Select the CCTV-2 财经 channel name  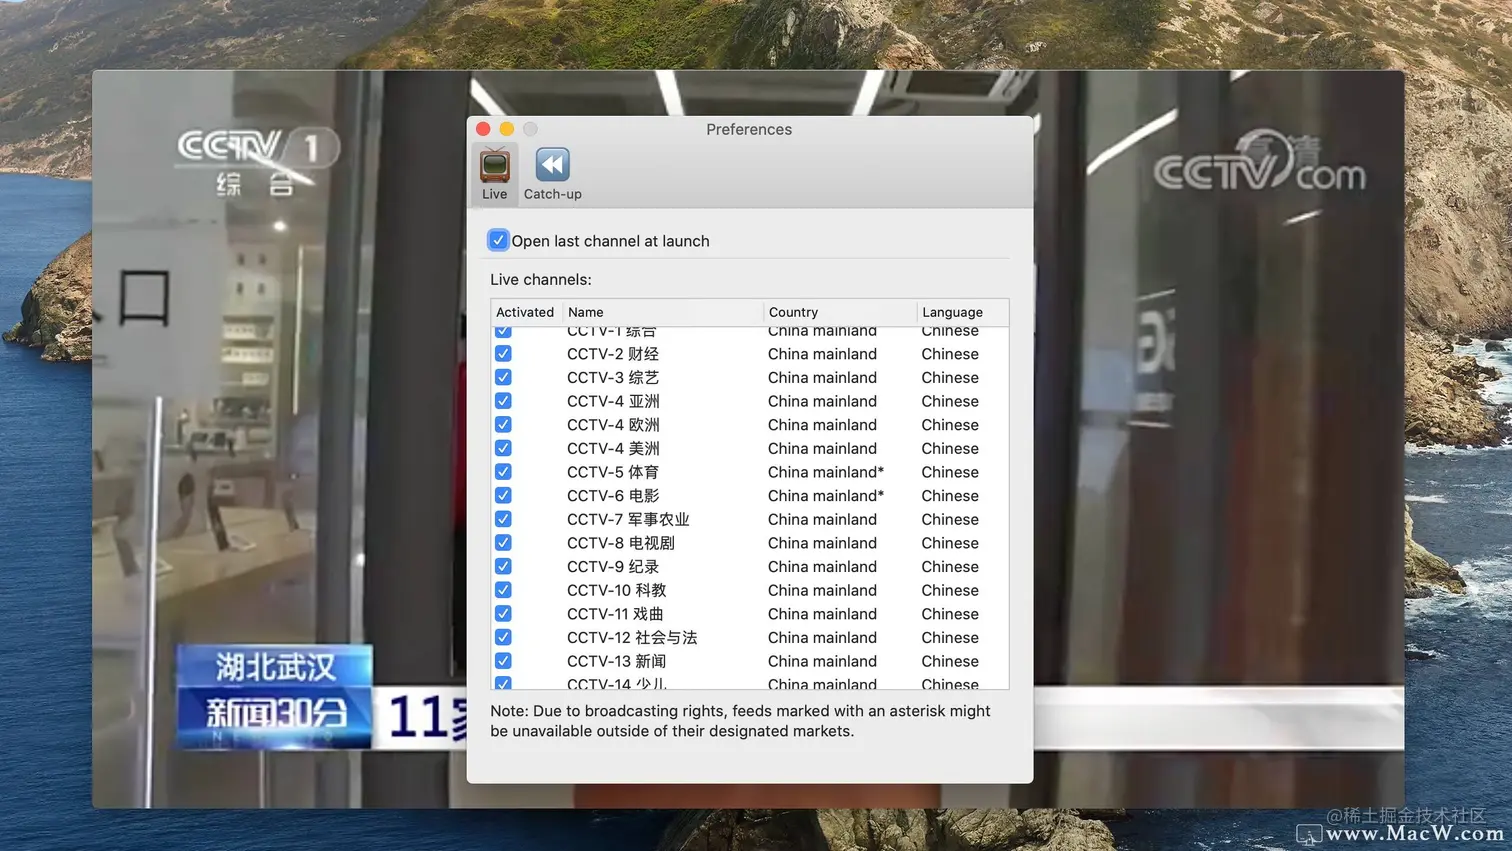613,354
